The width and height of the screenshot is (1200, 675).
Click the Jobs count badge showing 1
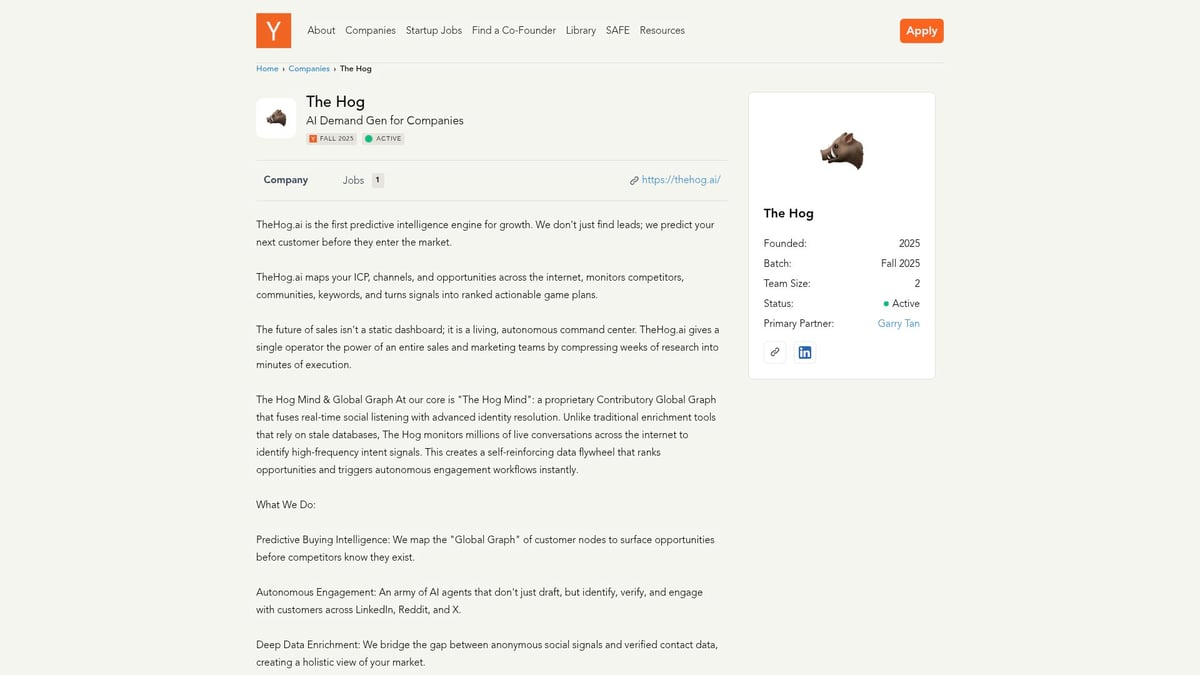pyautogui.click(x=378, y=180)
